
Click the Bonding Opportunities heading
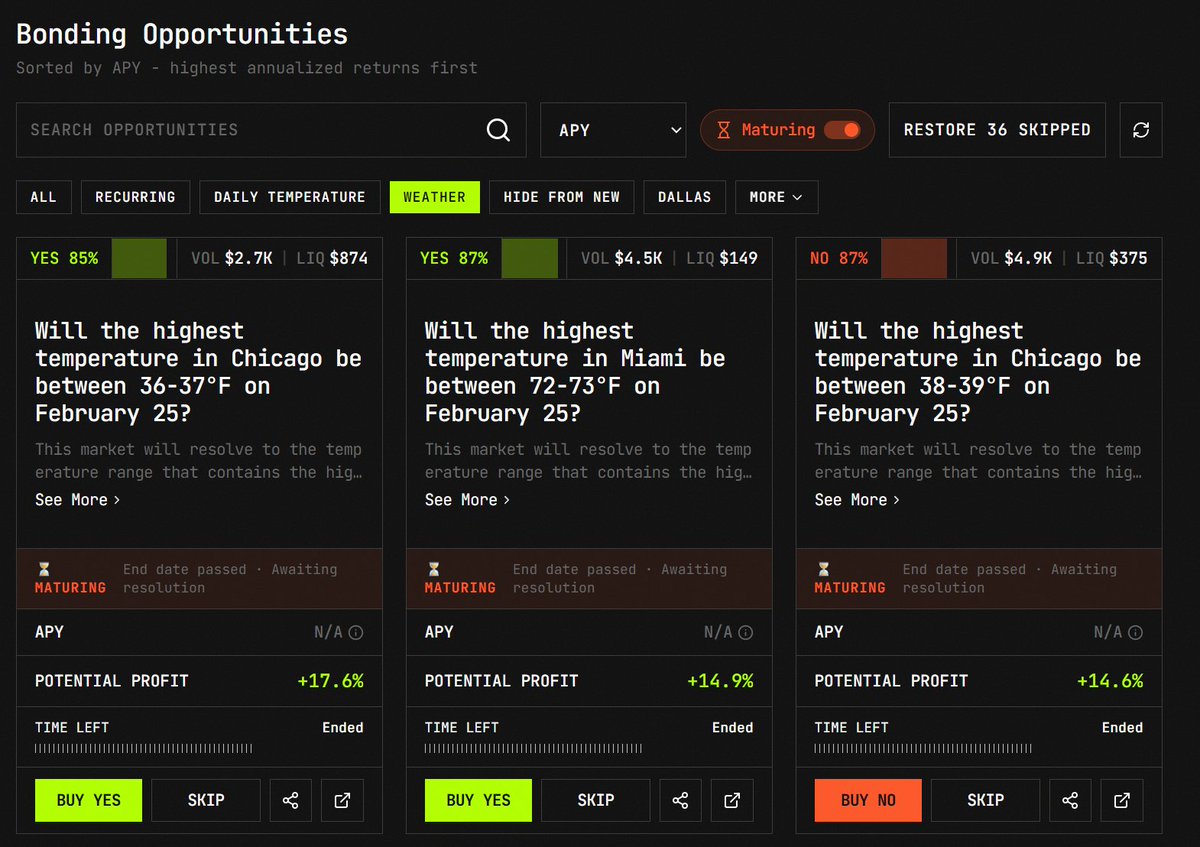tap(182, 34)
